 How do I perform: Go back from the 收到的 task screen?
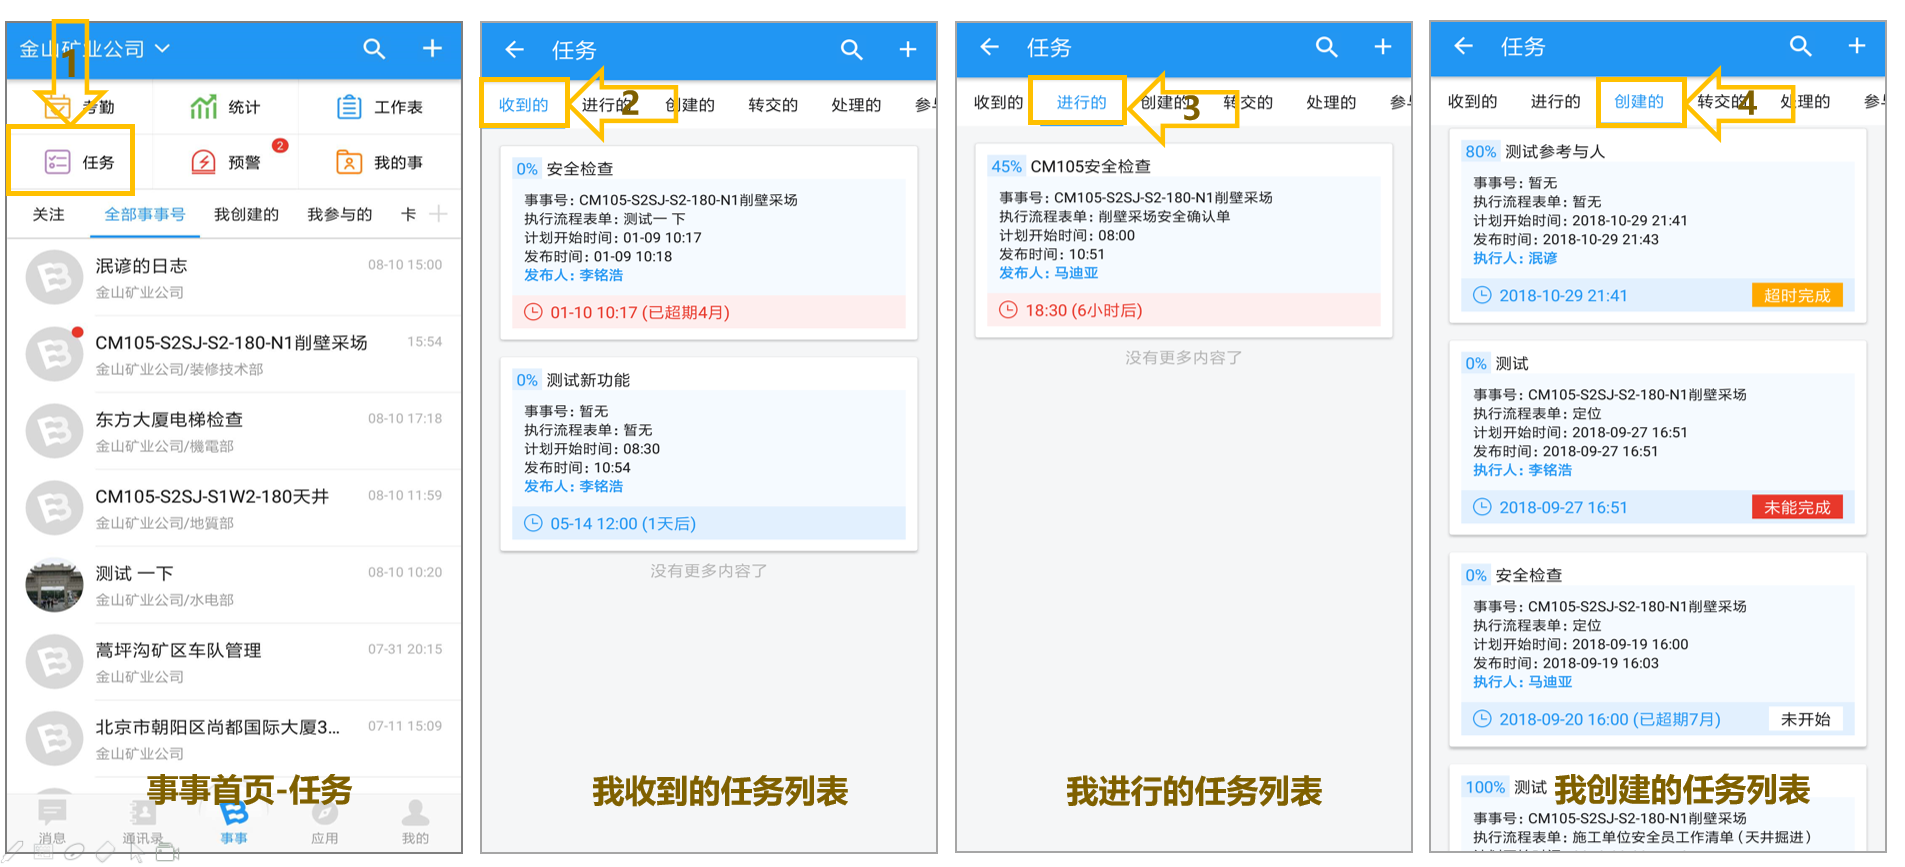(515, 49)
